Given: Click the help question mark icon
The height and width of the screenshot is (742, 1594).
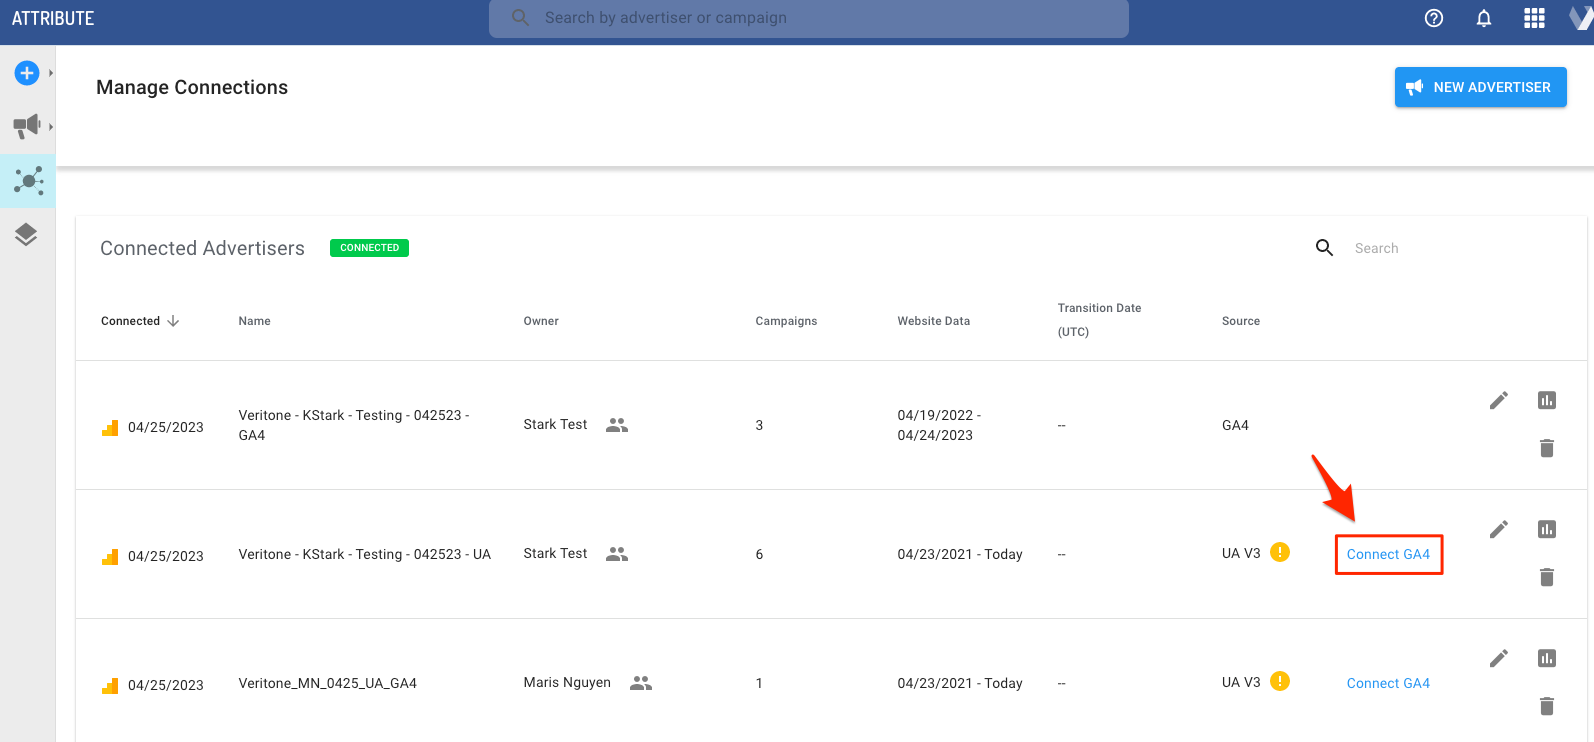Looking at the screenshot, I should pos(1434,18).
